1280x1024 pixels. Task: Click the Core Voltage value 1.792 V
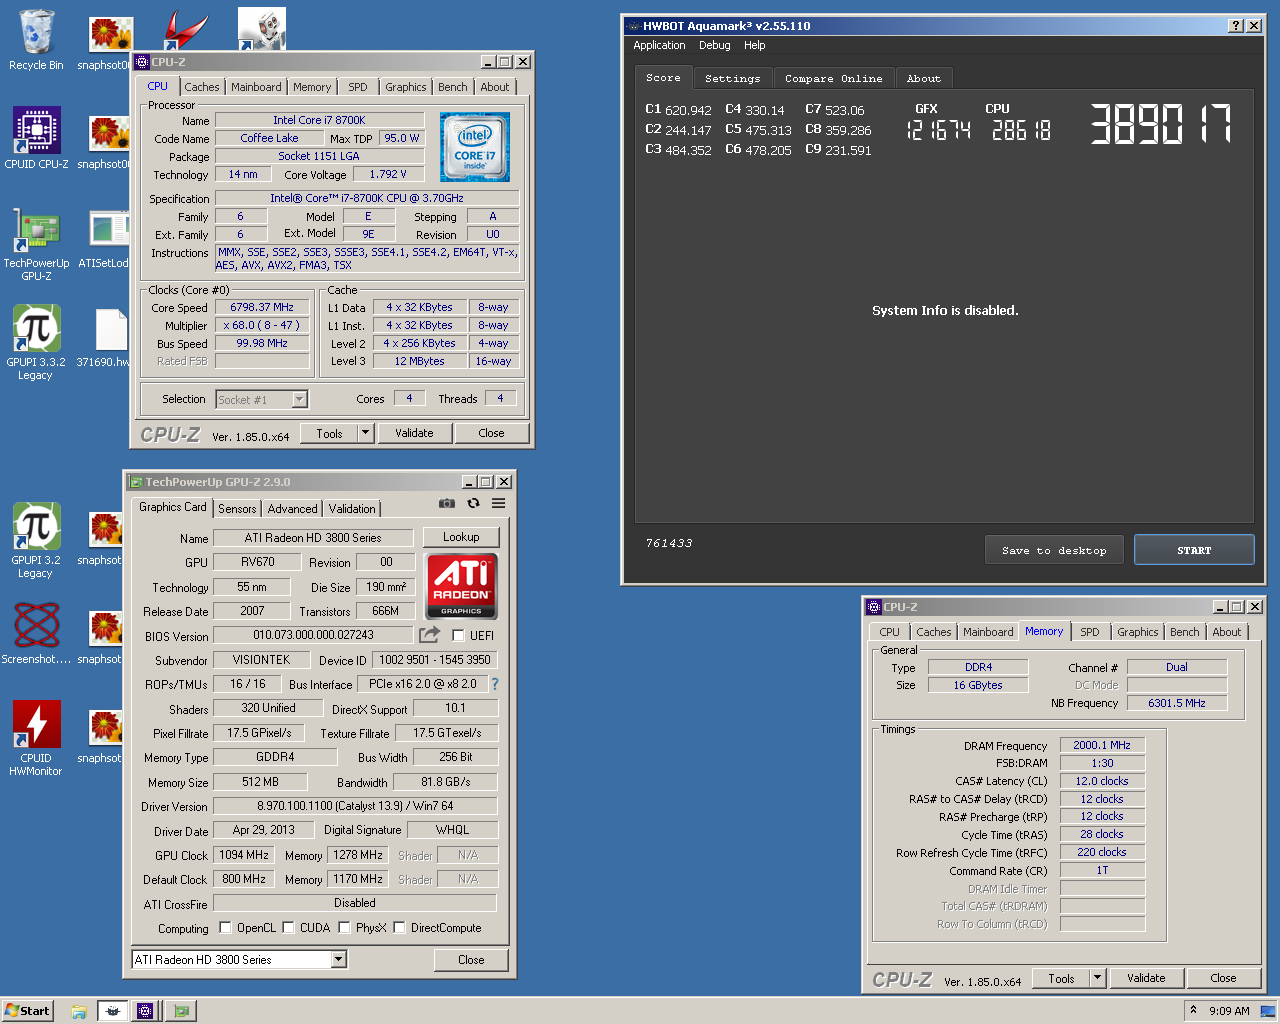click(x=388, y=174)
